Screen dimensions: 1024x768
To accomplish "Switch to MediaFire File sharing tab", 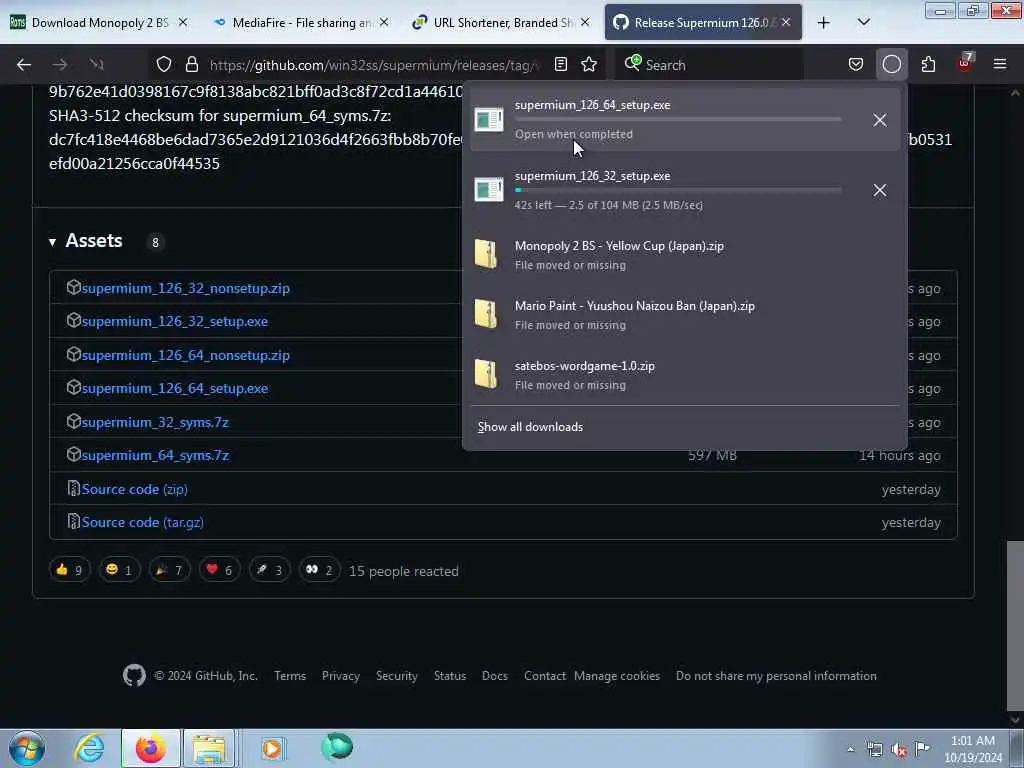I will (300, 23).
